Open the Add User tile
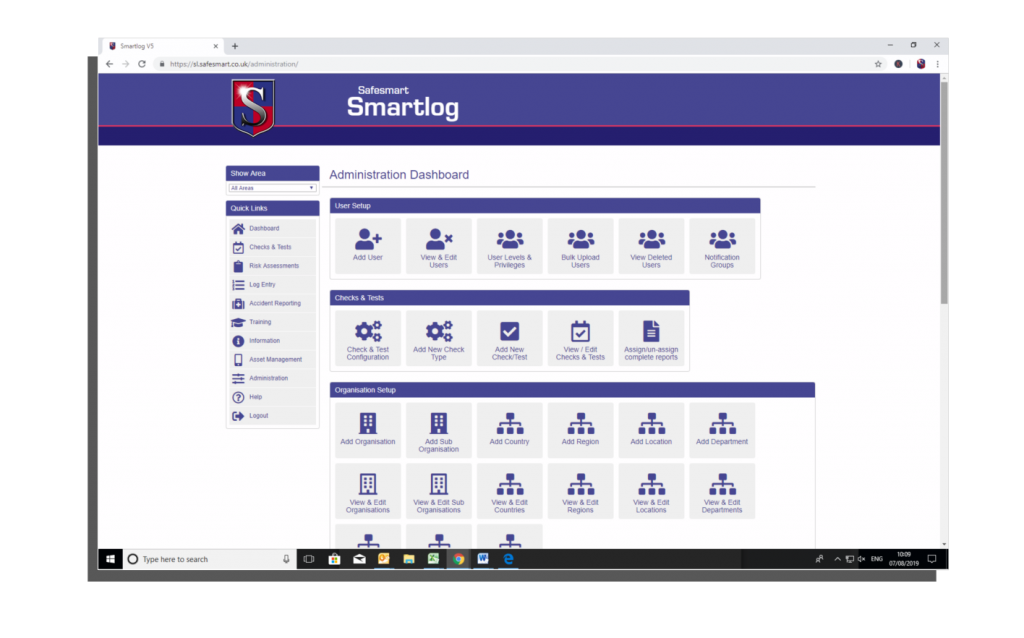 368,246
